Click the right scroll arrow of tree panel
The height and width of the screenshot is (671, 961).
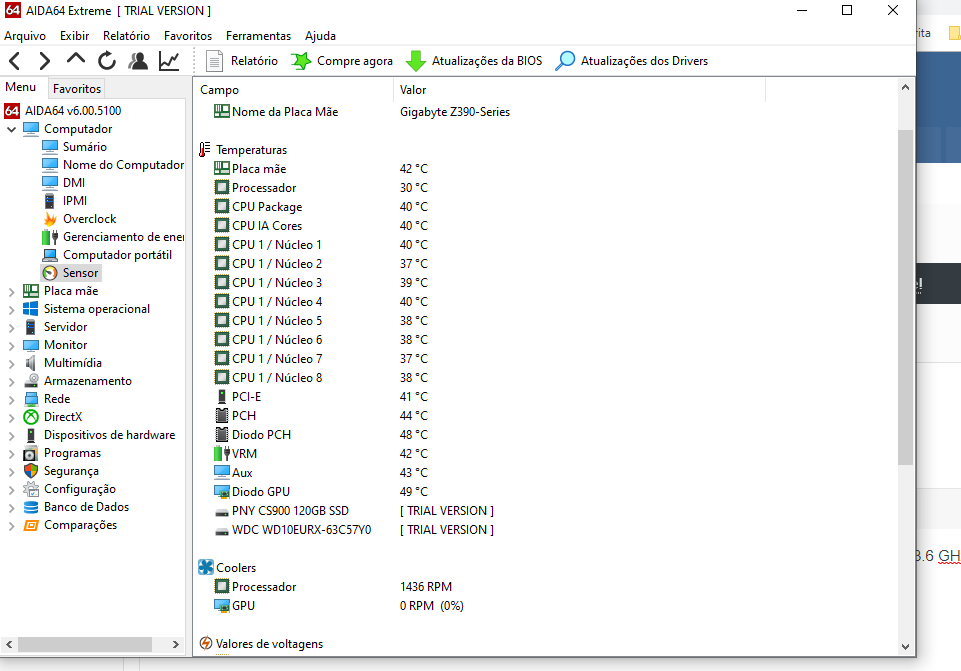point(175,644)
